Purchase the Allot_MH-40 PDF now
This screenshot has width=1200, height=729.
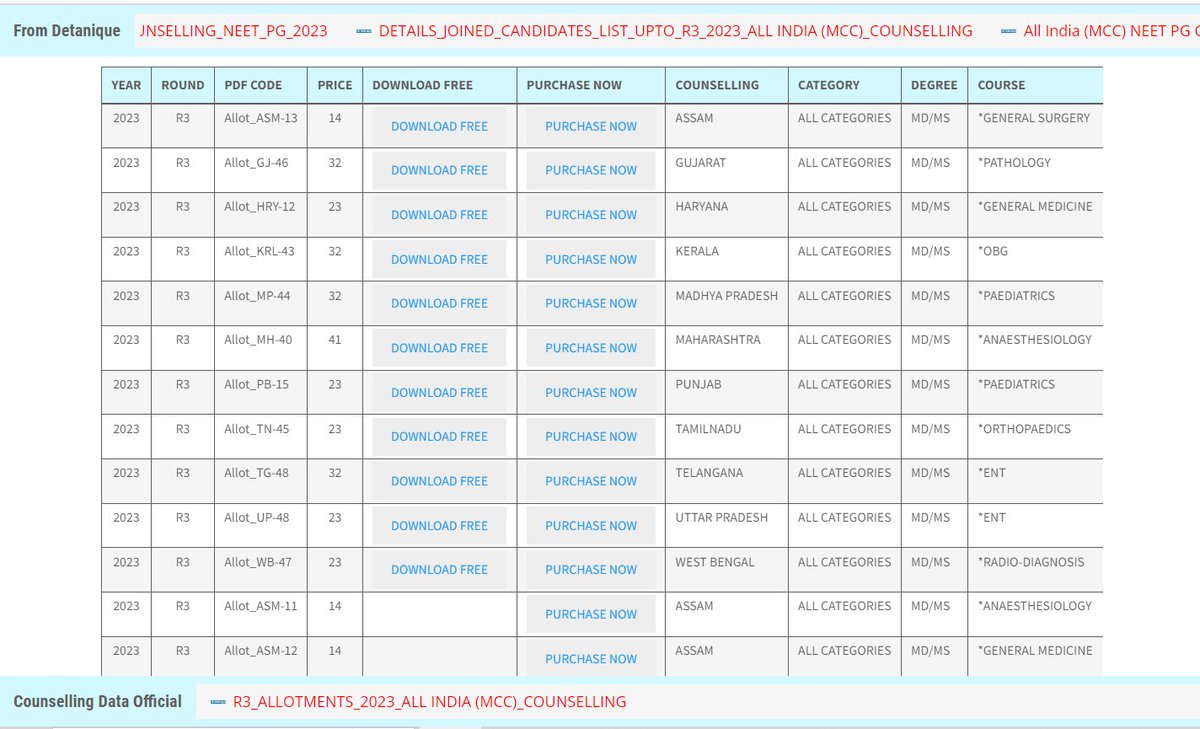point(591,348)
